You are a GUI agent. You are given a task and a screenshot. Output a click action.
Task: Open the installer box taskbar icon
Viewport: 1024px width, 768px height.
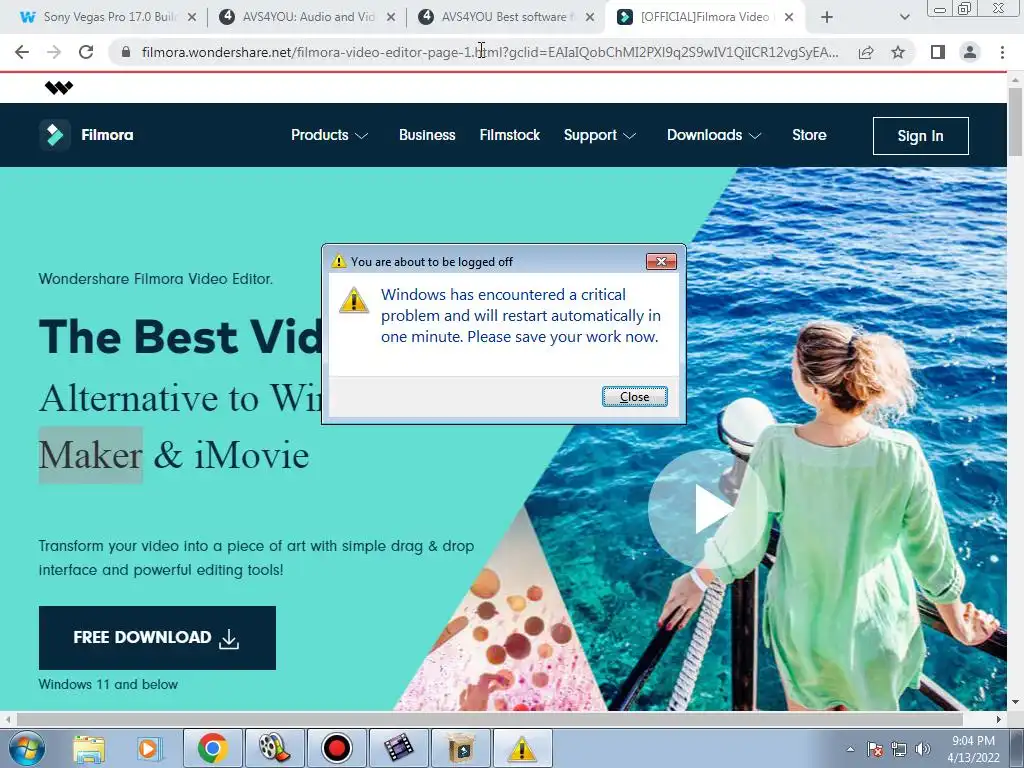(x=461, y=748)
